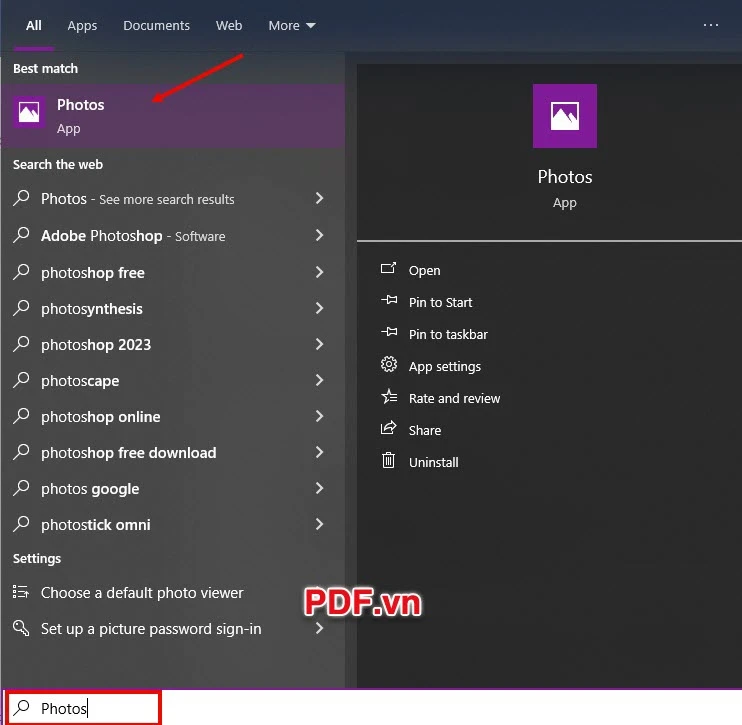The width and height of the screenshot is (742, 725).
Task: Open App settings for Photos
Action: click(x=445, y=367)
